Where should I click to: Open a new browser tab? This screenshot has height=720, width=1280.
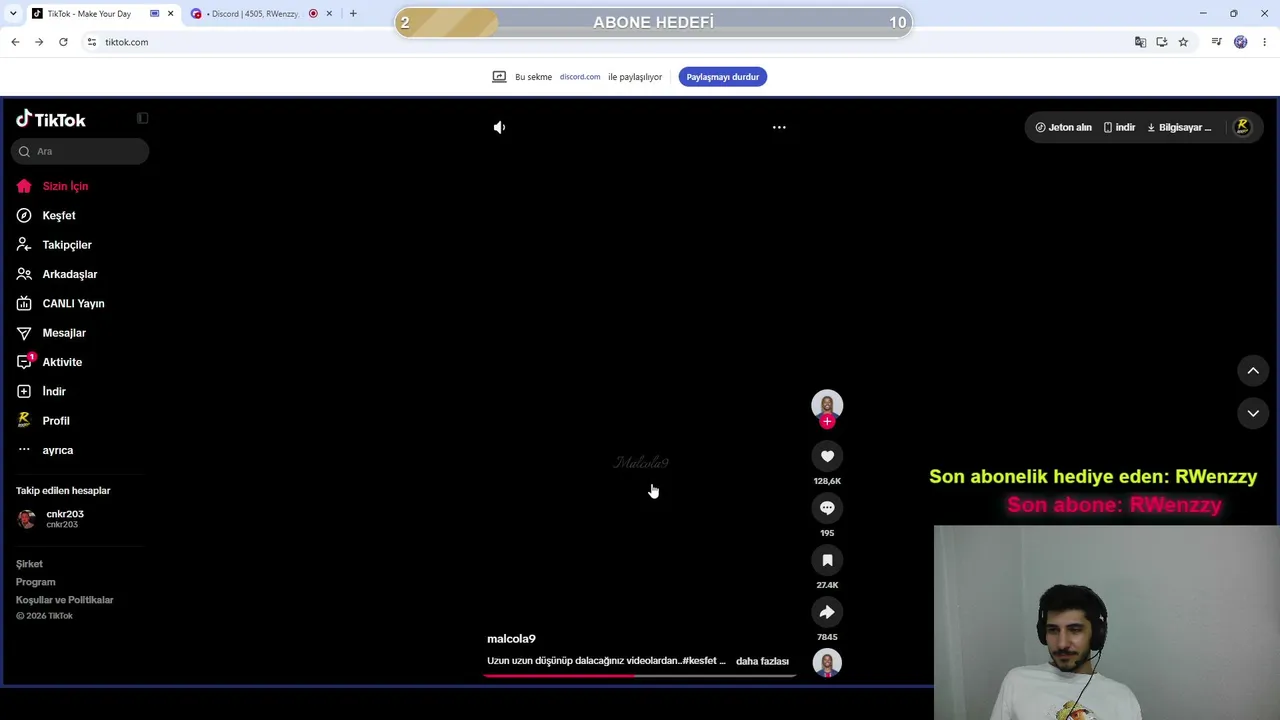(x=353, y=14)
